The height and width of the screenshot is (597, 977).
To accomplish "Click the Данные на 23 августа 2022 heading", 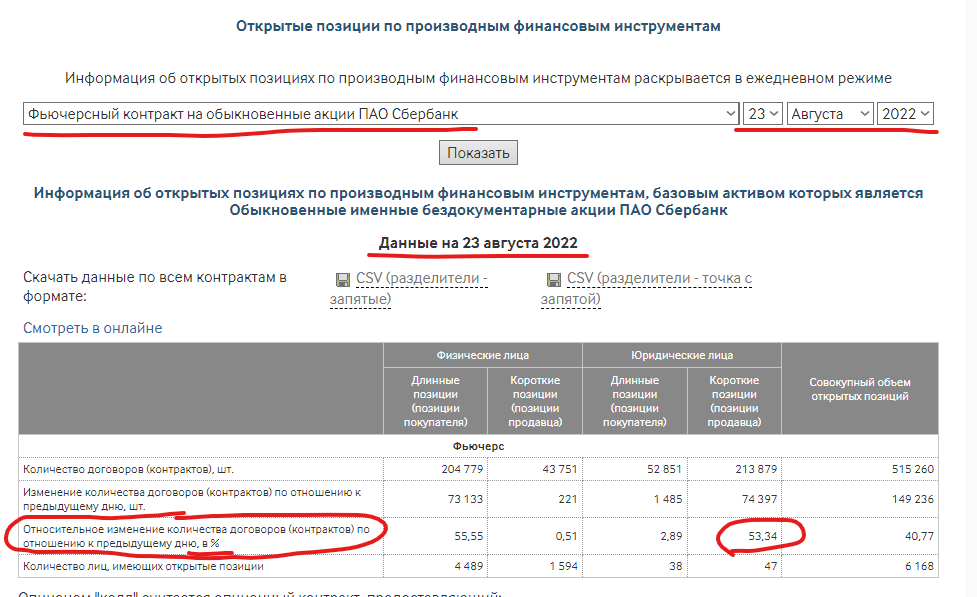I will coord(478,243).
